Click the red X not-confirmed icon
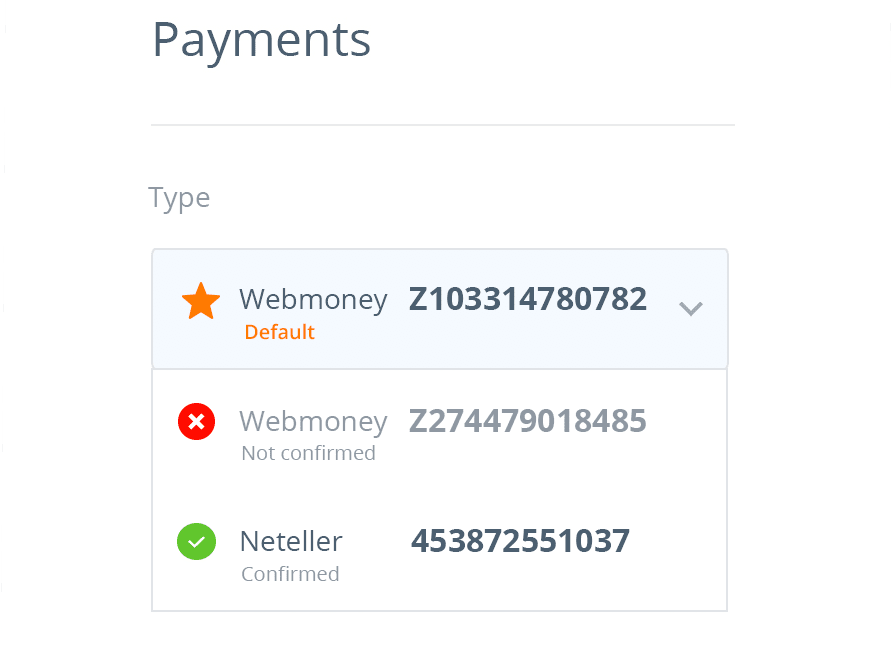The width and height of the screenshot is (892, 645). click(x=196, y=422)
